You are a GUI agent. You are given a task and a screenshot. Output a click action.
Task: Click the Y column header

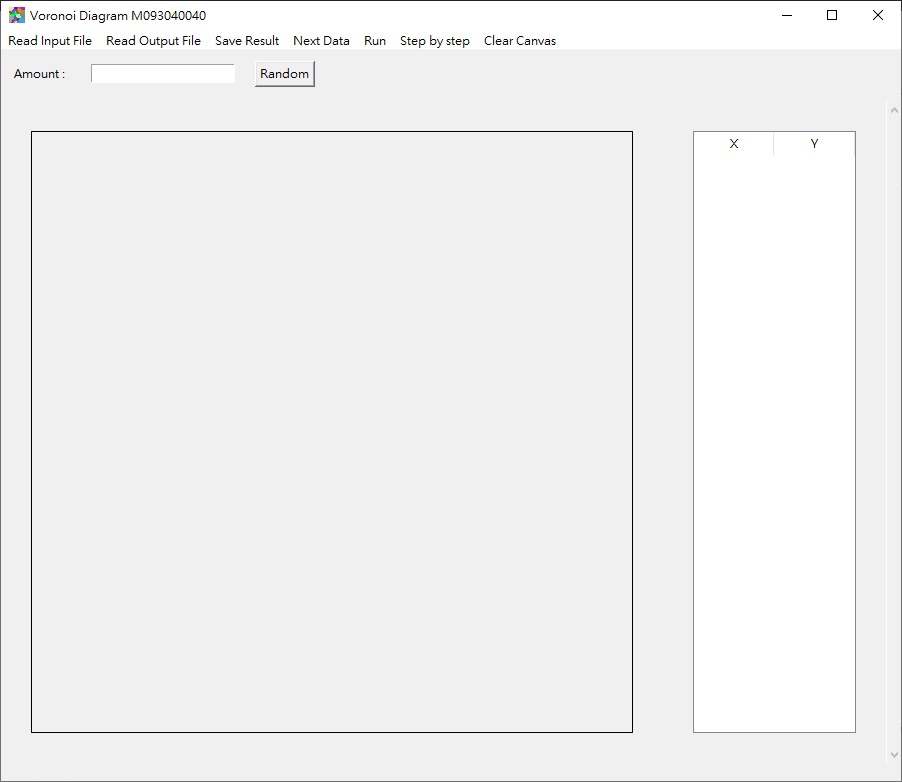(x=814, y=144)
